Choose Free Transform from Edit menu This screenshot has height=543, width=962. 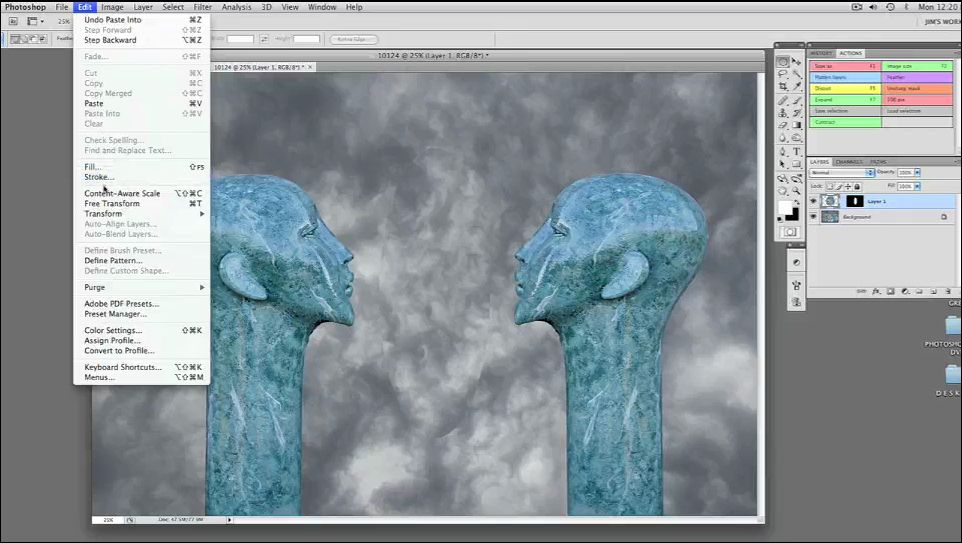[x=143, y=203]
